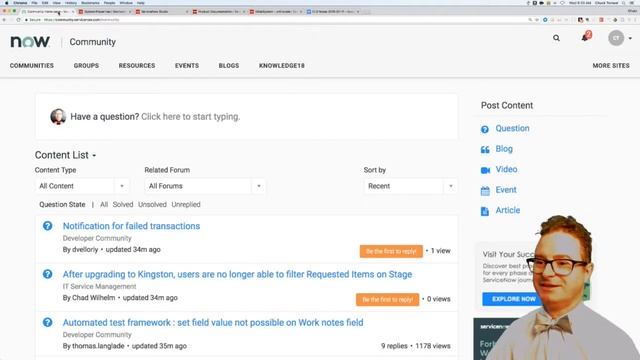Click 'Be the first to reply' on dvelloriy's post

[391, 251]
